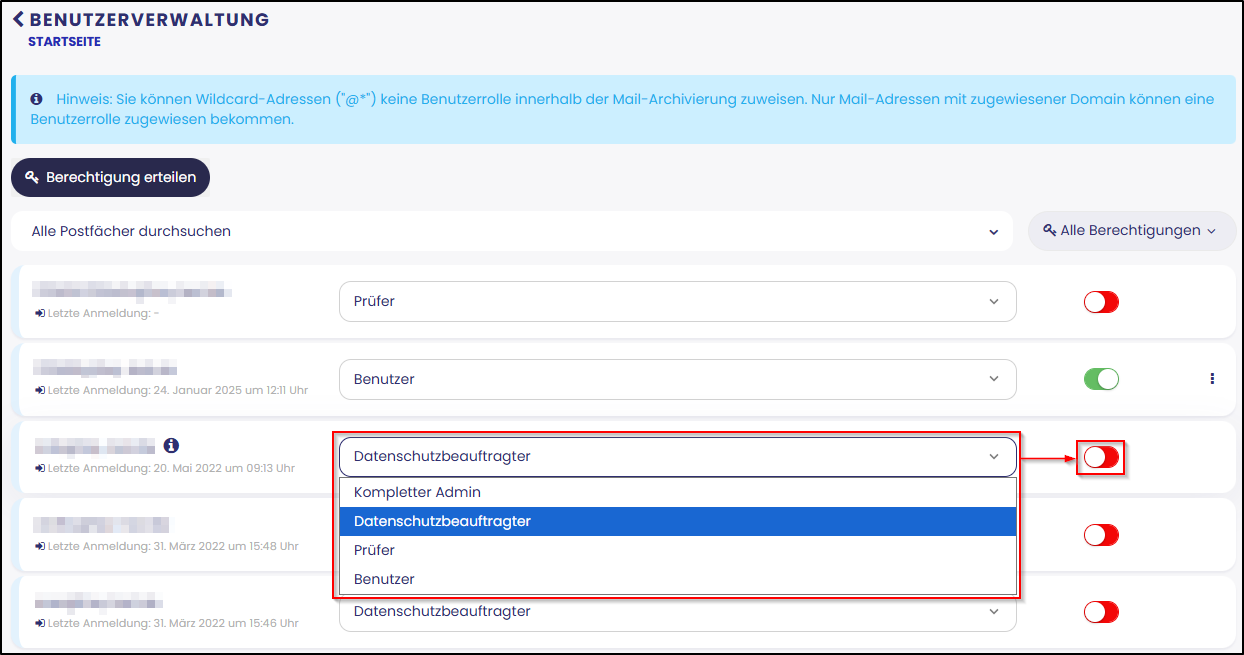Screen dimensions: 1244x655
Task: Choose highlighted Datenschutzbeauftragter option in list
Action: pyautogui.click(x=442, y=521)
